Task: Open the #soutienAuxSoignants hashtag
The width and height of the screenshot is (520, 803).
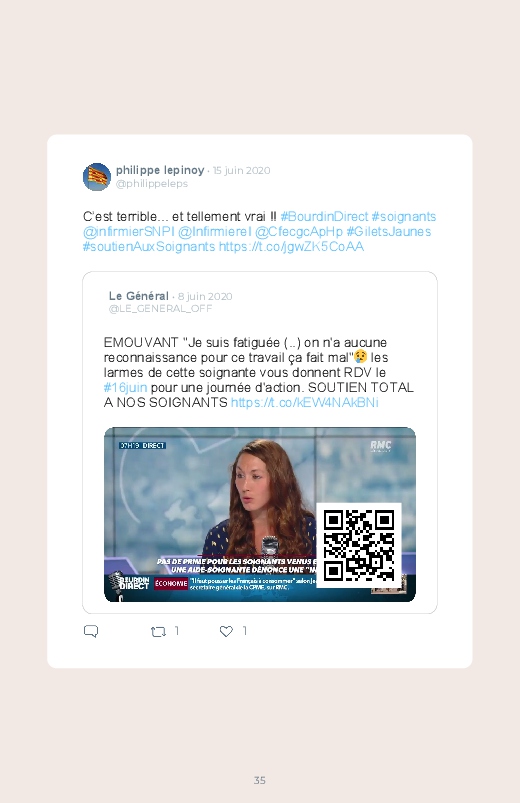Action: pos(149,246)
